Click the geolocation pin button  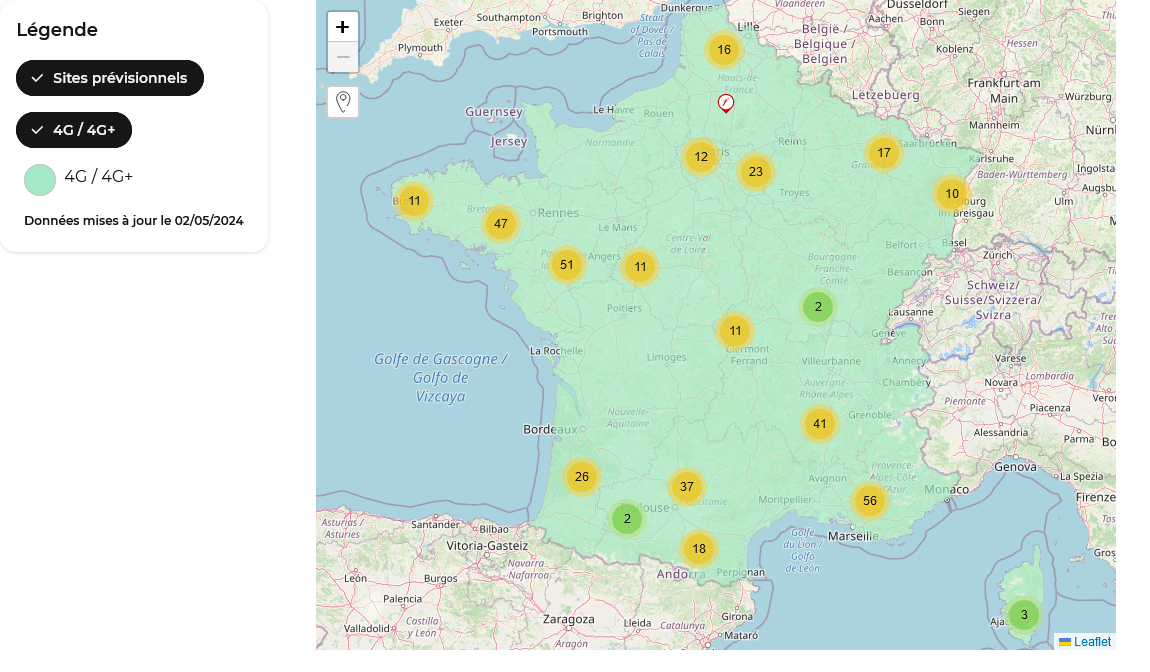343,102
